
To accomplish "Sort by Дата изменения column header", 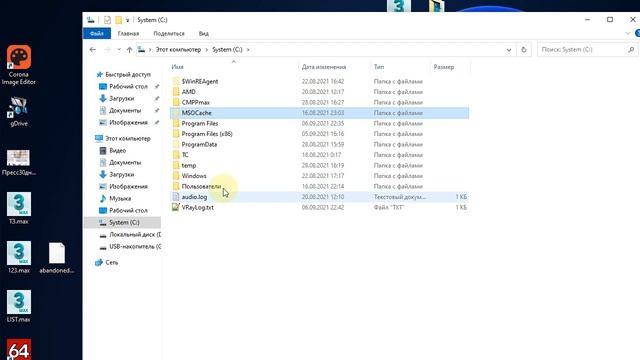I will 324,67.
